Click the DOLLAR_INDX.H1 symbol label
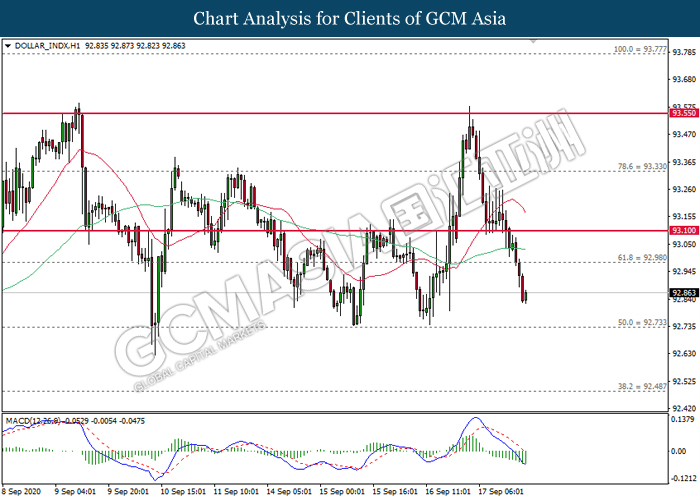700x500 pixels. (47, 46)
